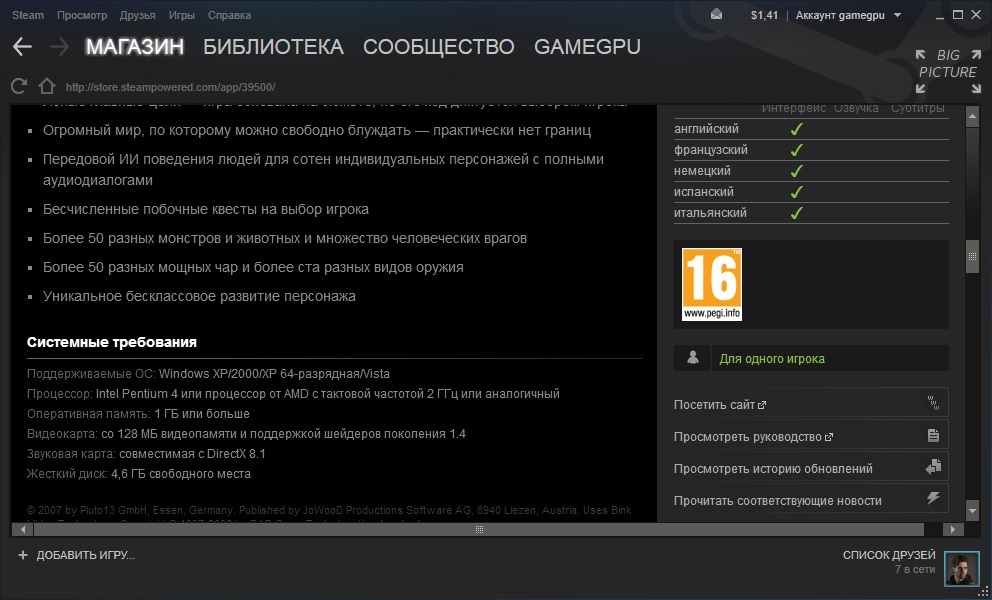Screen dimensions: 992x600
Task: Open the Steam menu
Action: tap(28, 15)
